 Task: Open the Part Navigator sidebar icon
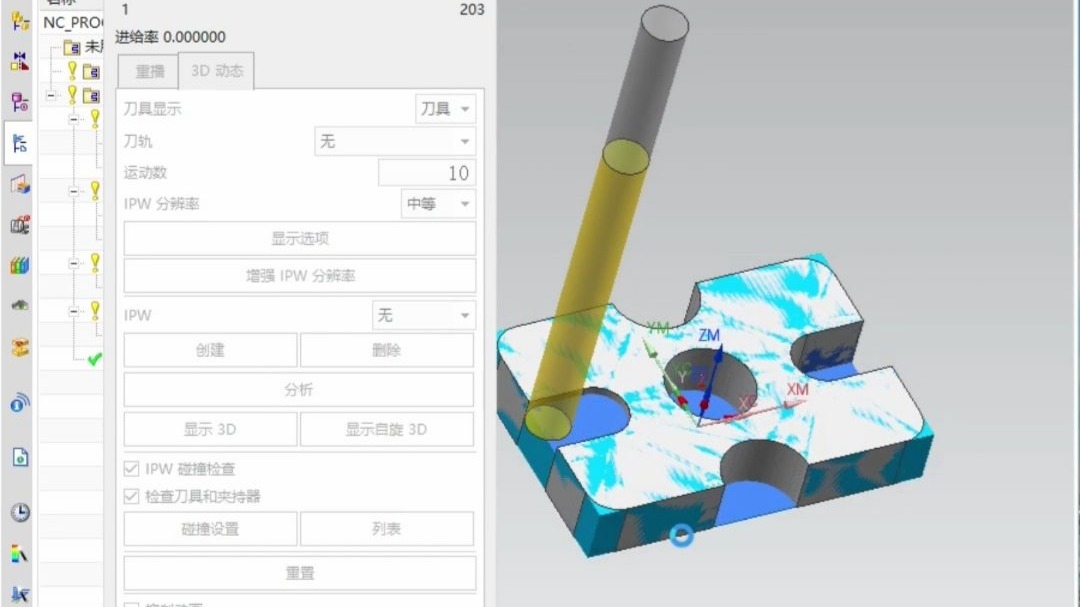19,103
